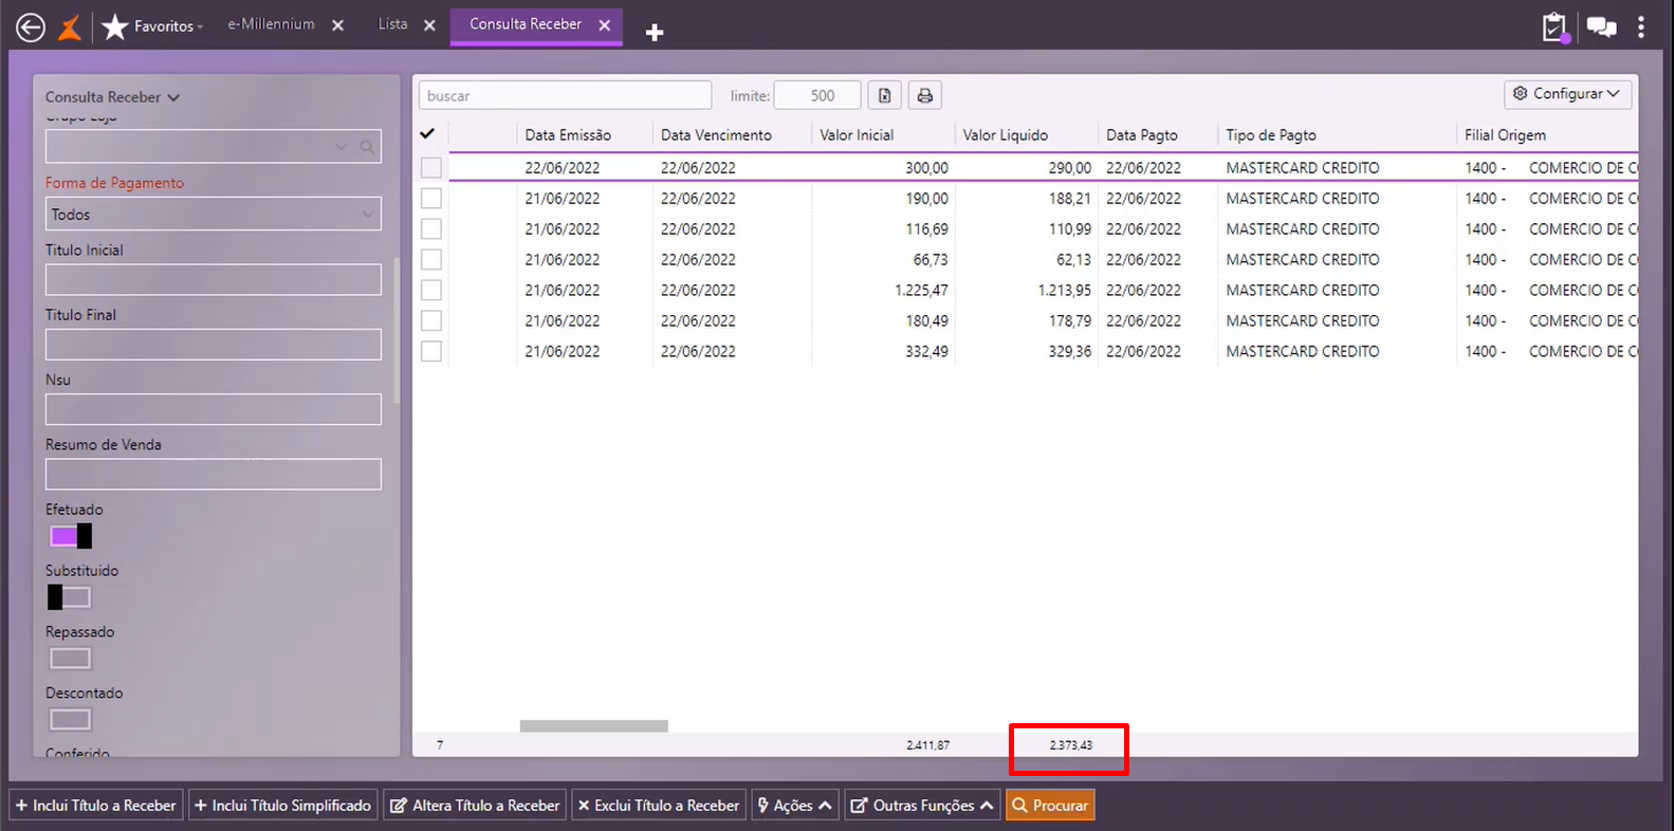Click the Favoritos star icon
1674x831 pixels.
coord(115,27)
